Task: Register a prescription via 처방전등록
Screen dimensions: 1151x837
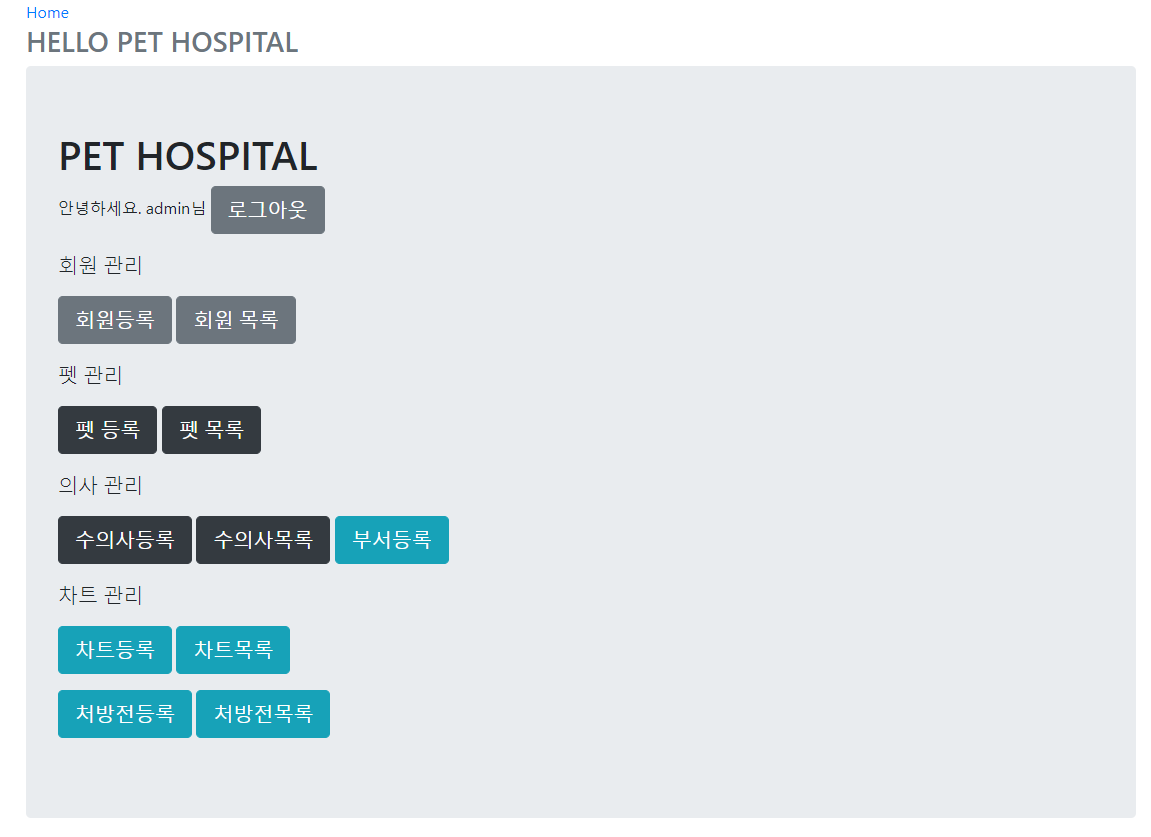Action: [x=124, y=714]
